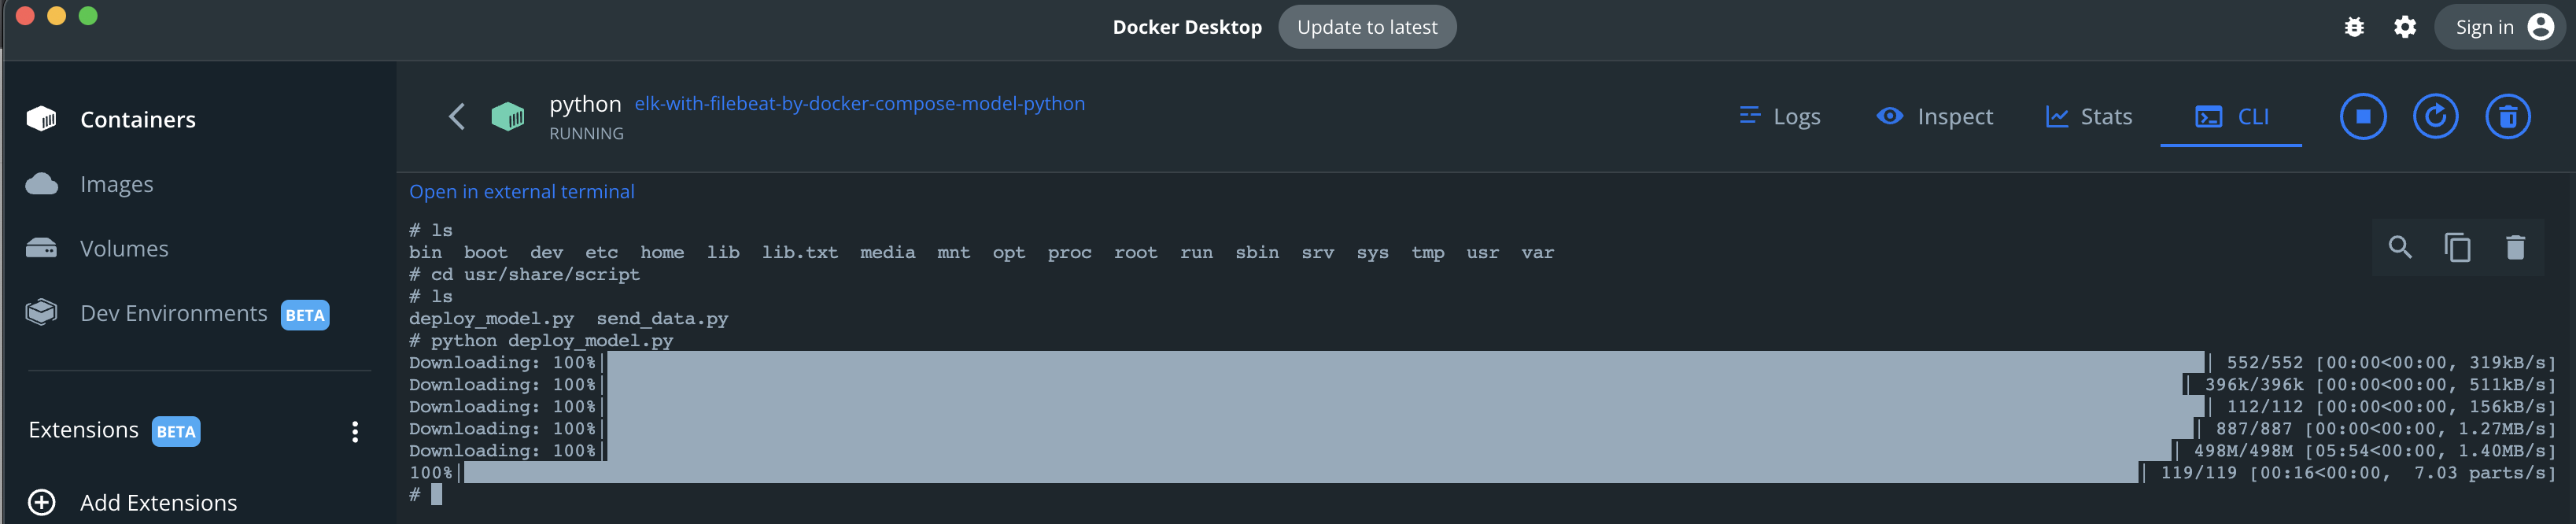2576x524 pixels.
Task: Click Add Extensions in sidebar
Action: pyautogui.click(x=158, y=502)
